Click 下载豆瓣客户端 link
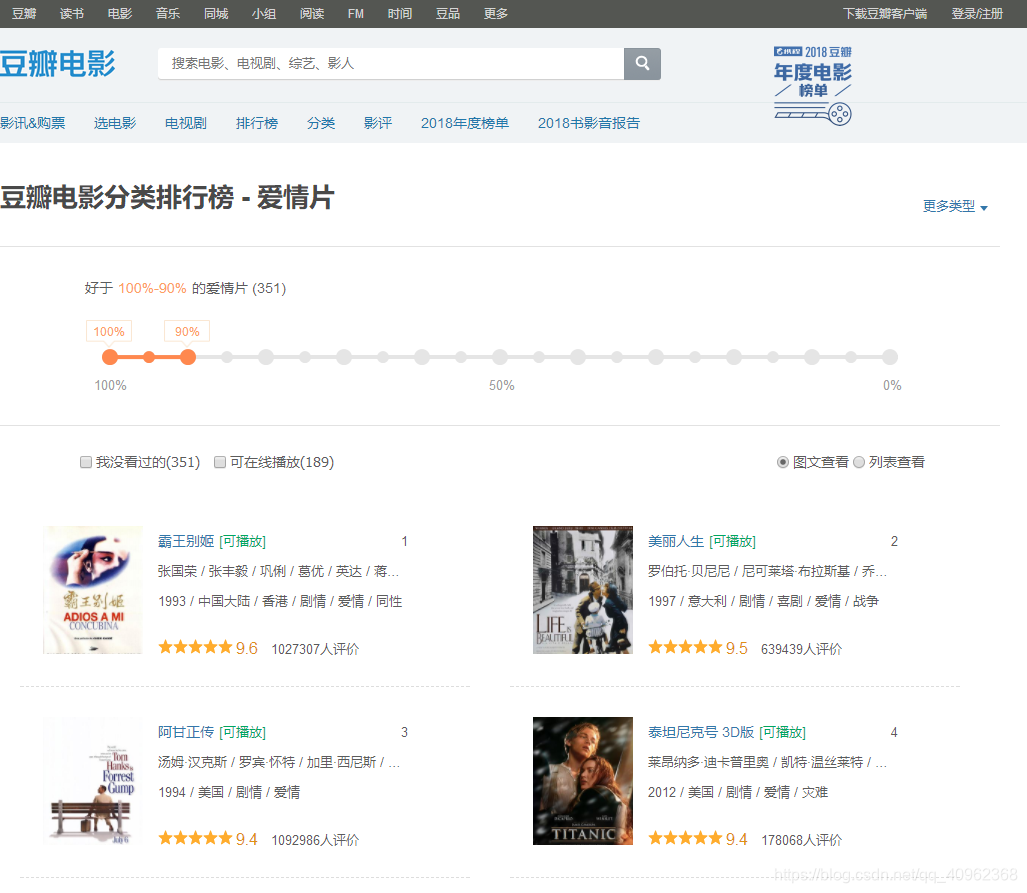This screenshot has height=893, width=1027. [885, 14]
